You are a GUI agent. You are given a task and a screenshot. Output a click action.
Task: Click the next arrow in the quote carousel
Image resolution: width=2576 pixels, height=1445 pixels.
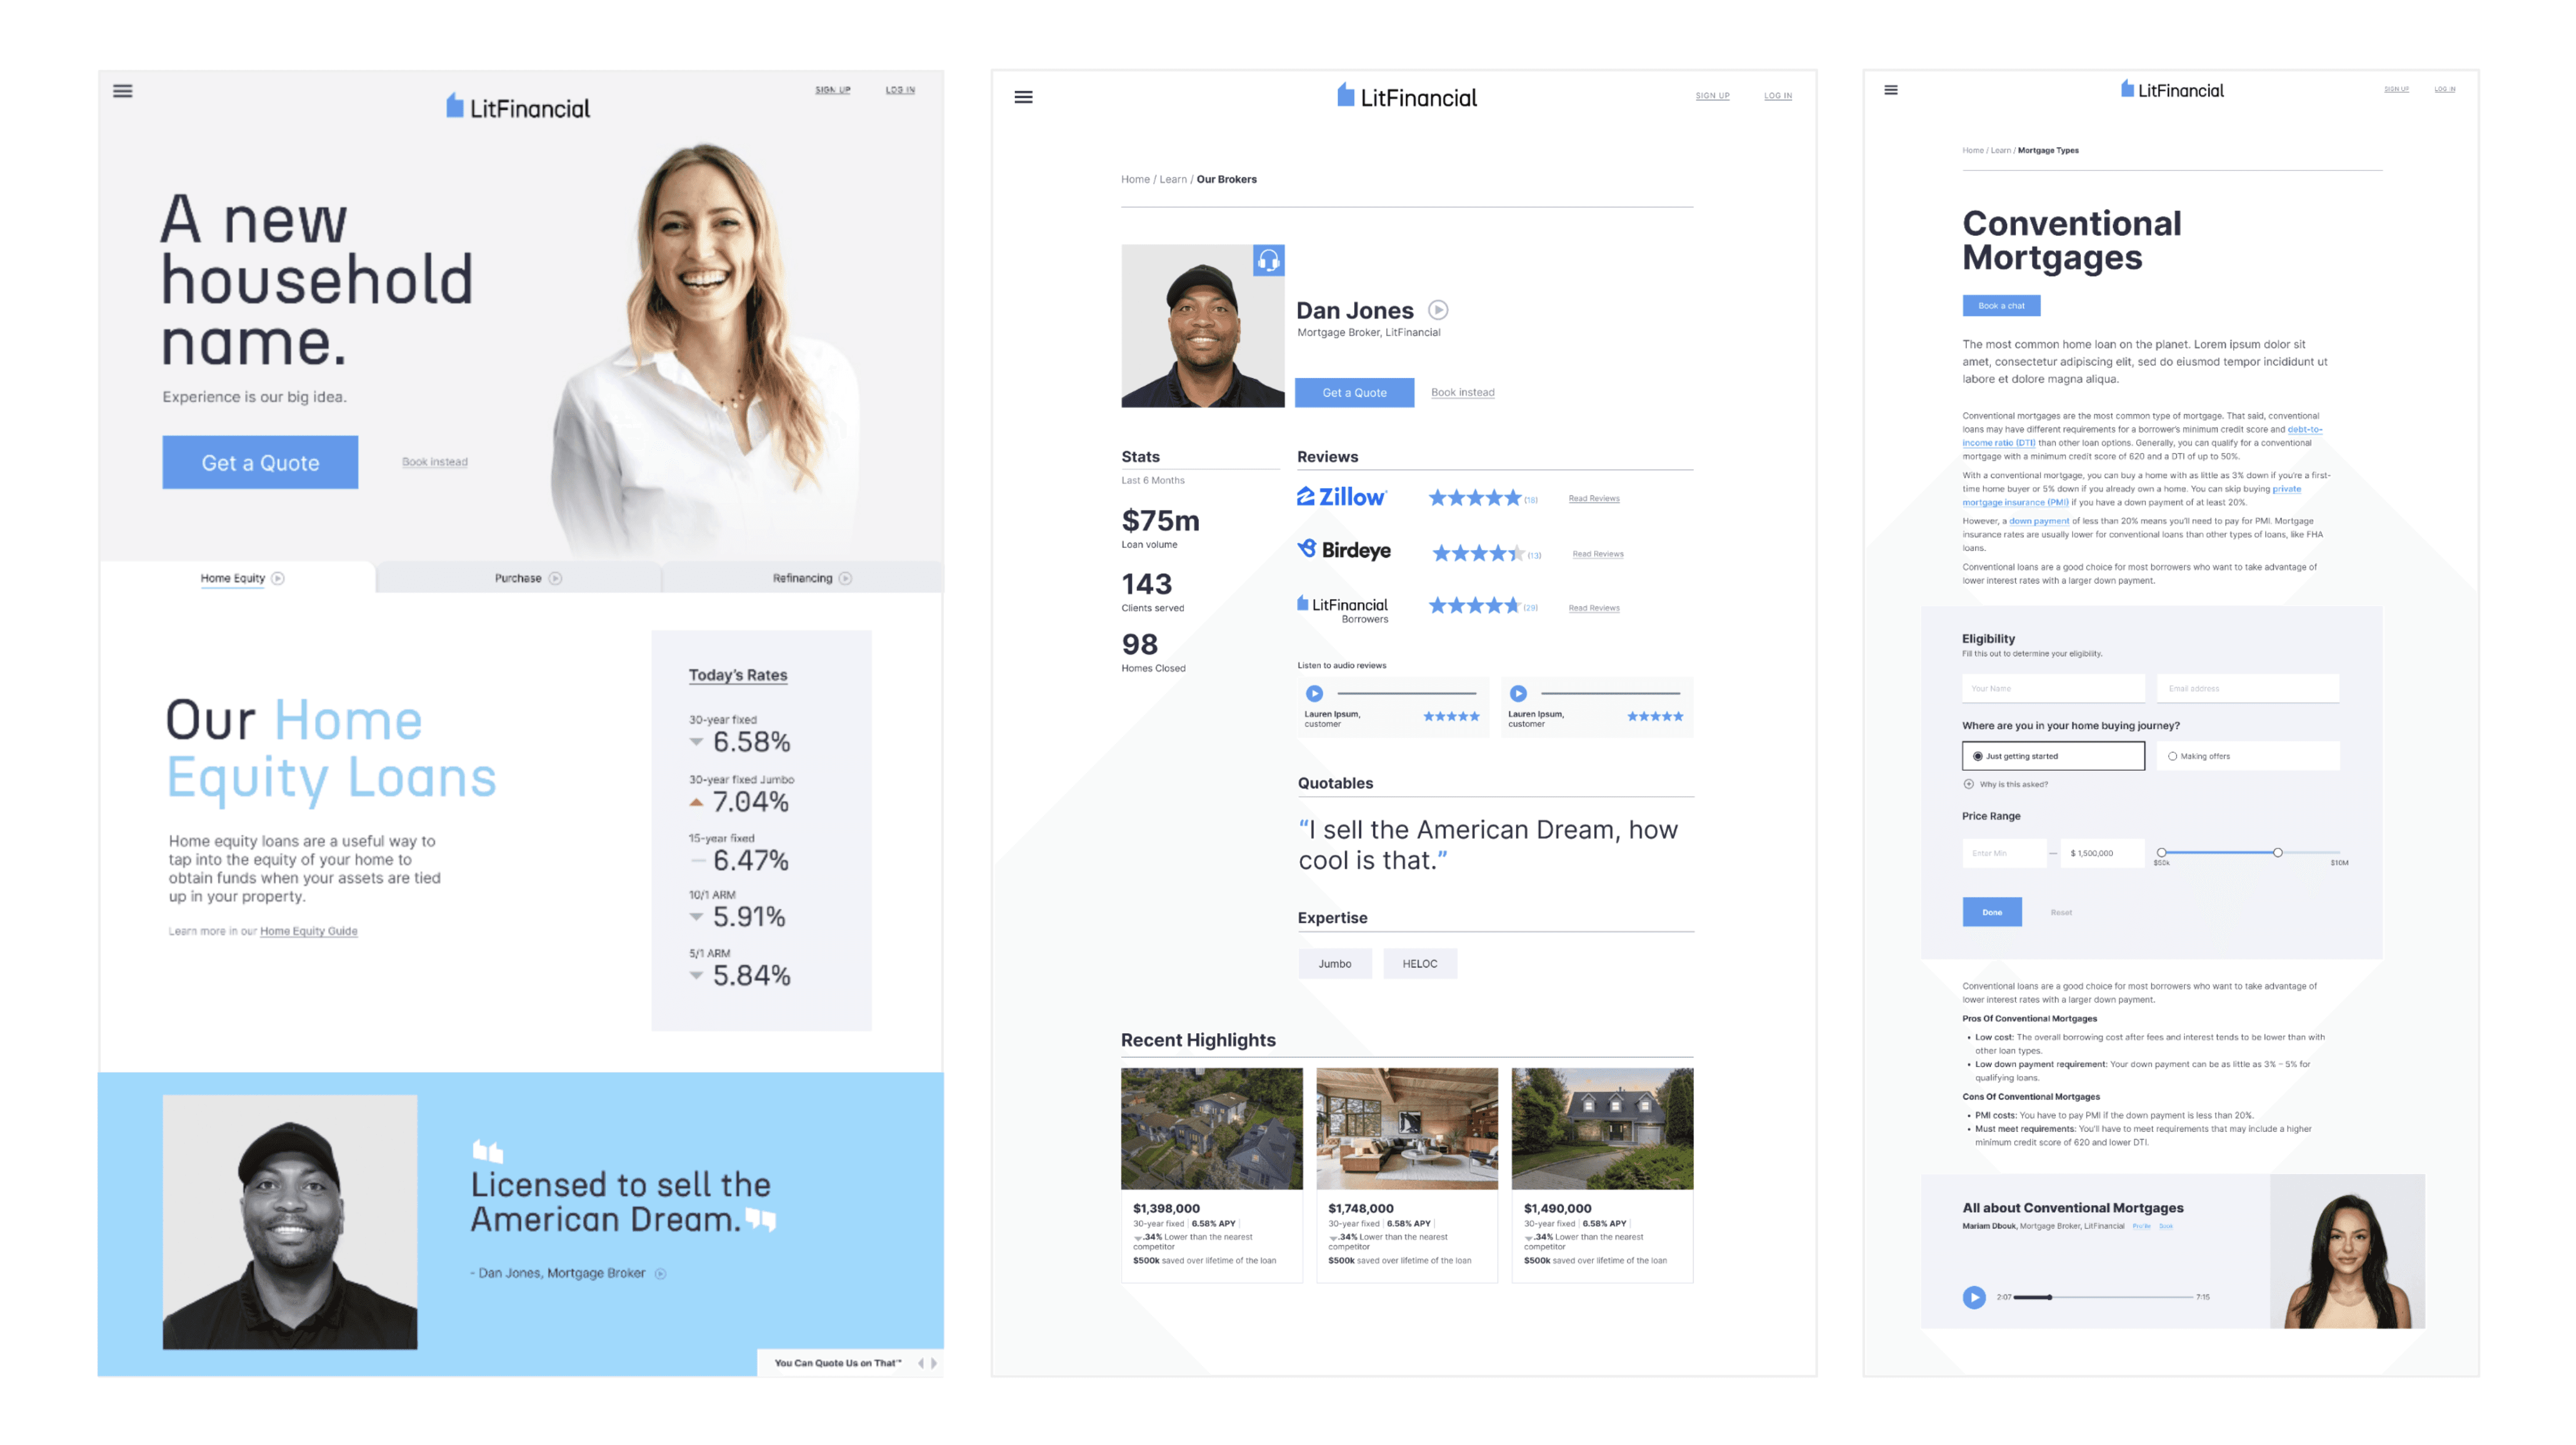pos(934,1362)
